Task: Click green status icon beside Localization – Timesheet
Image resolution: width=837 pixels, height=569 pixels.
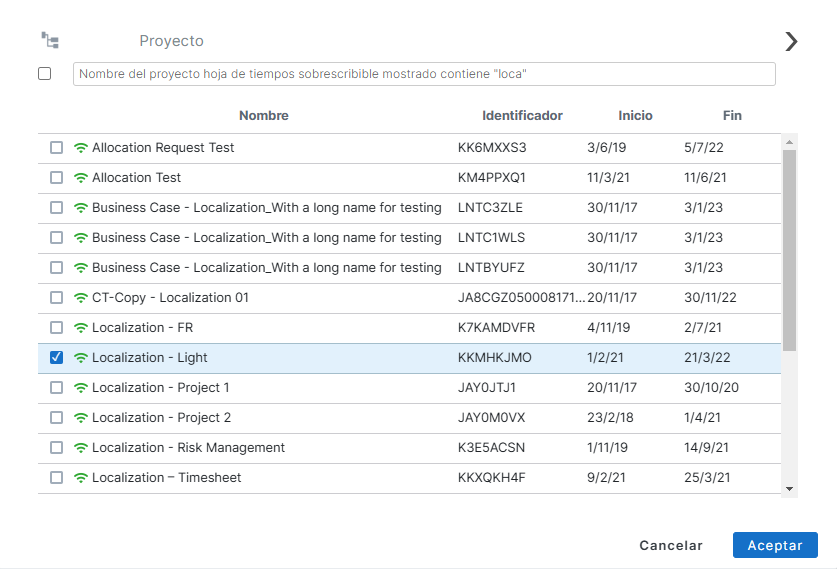Action: 81,478
